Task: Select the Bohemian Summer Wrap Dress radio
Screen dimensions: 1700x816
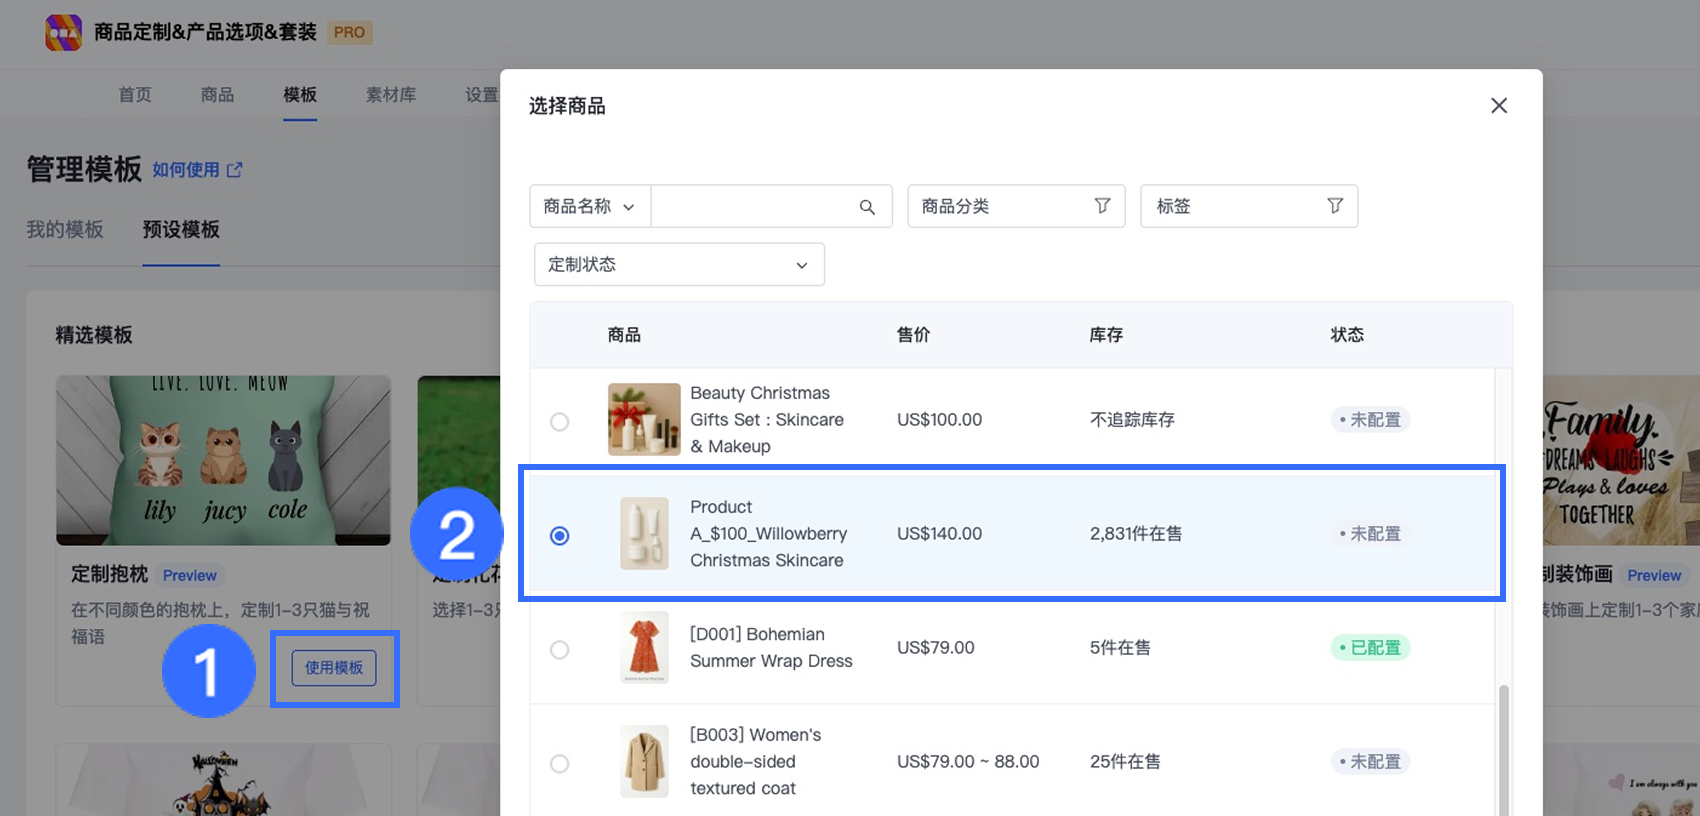Action: (560, 650)
